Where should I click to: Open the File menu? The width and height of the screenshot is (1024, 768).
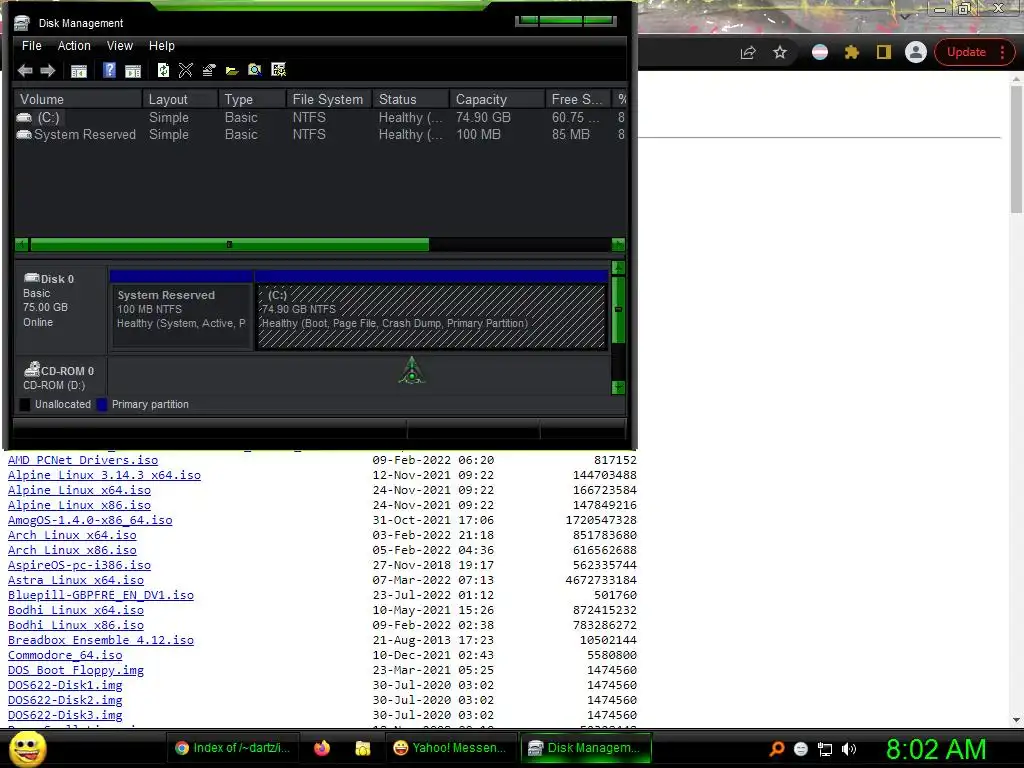[x=31, y=46]
